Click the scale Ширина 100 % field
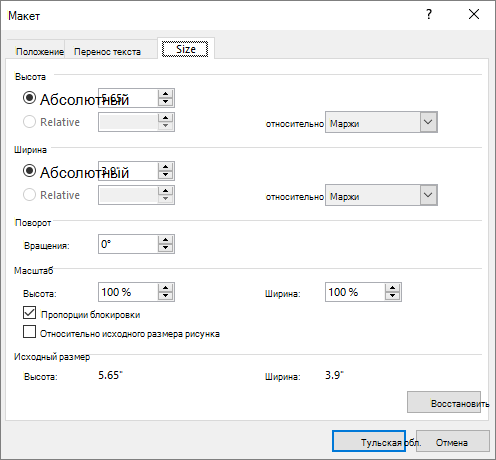496x460 pixels. click(x=355, y=292)
